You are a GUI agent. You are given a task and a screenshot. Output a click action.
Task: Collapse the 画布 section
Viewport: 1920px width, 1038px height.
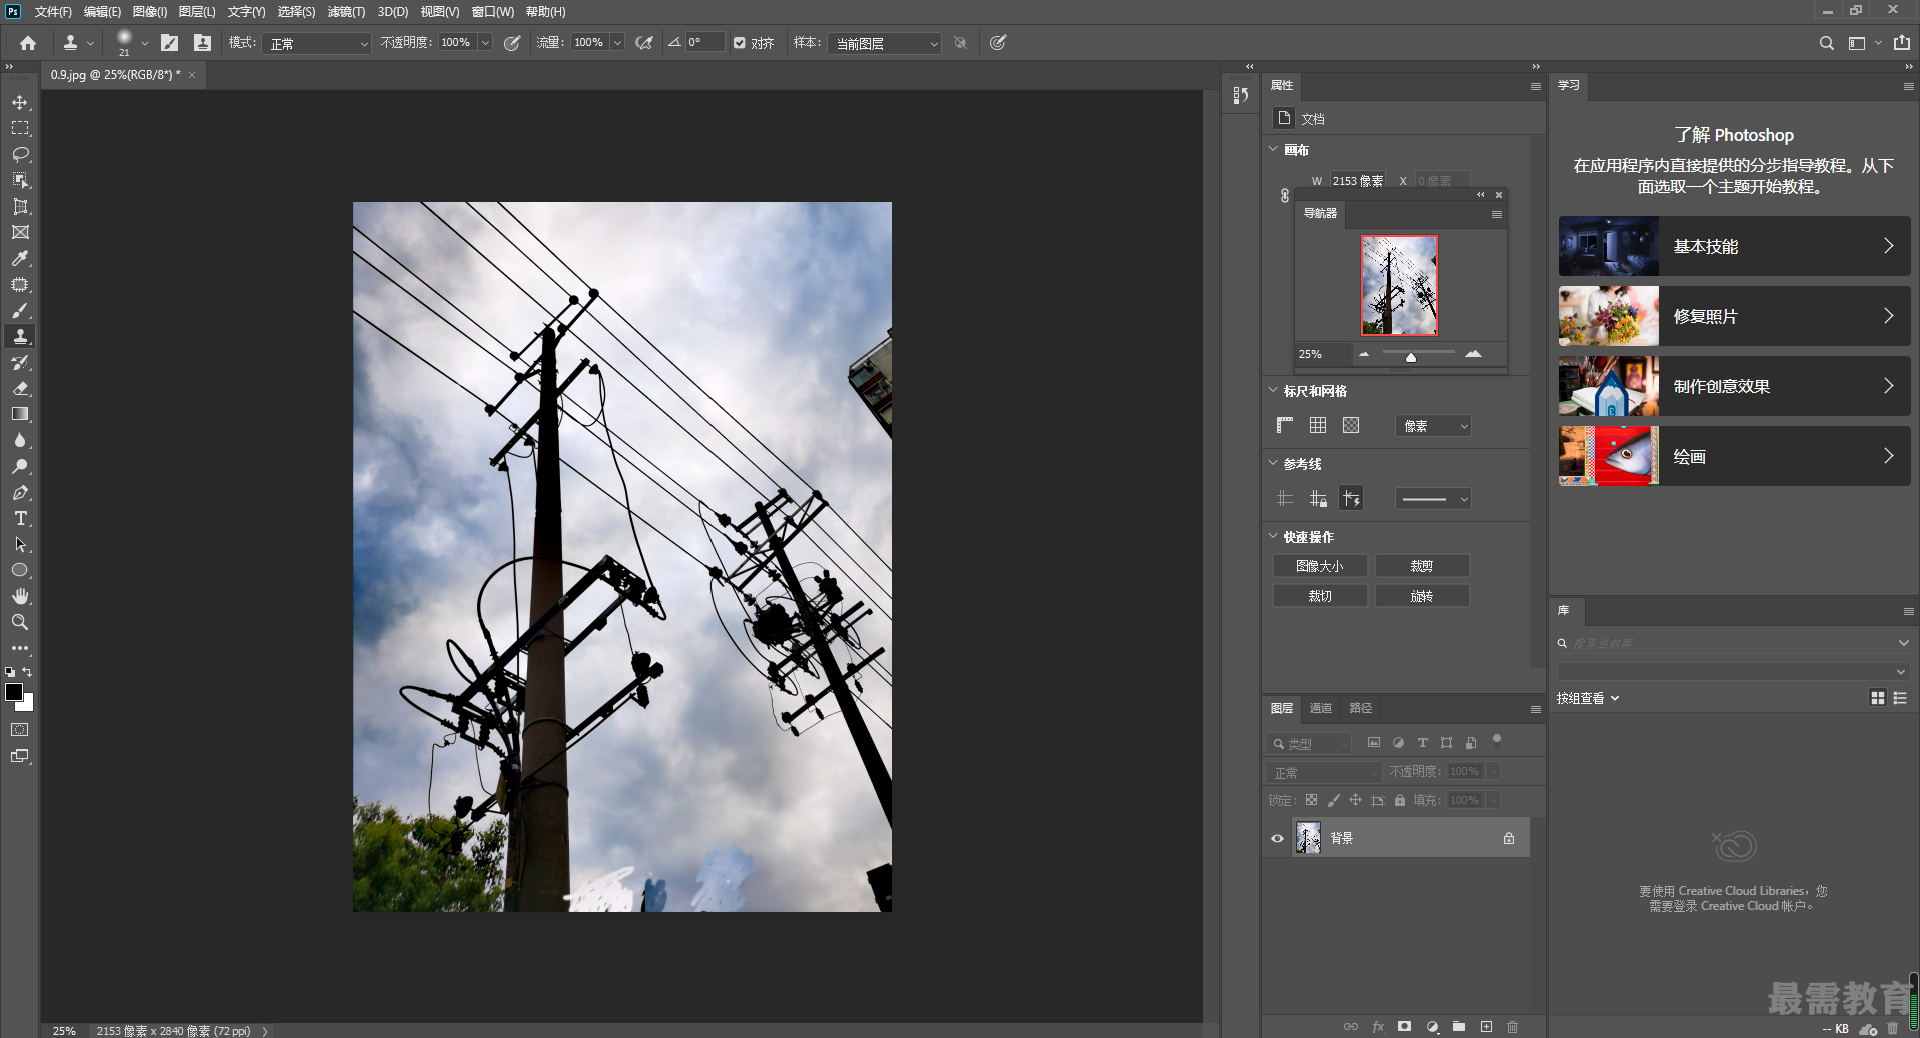(1273, 149)
